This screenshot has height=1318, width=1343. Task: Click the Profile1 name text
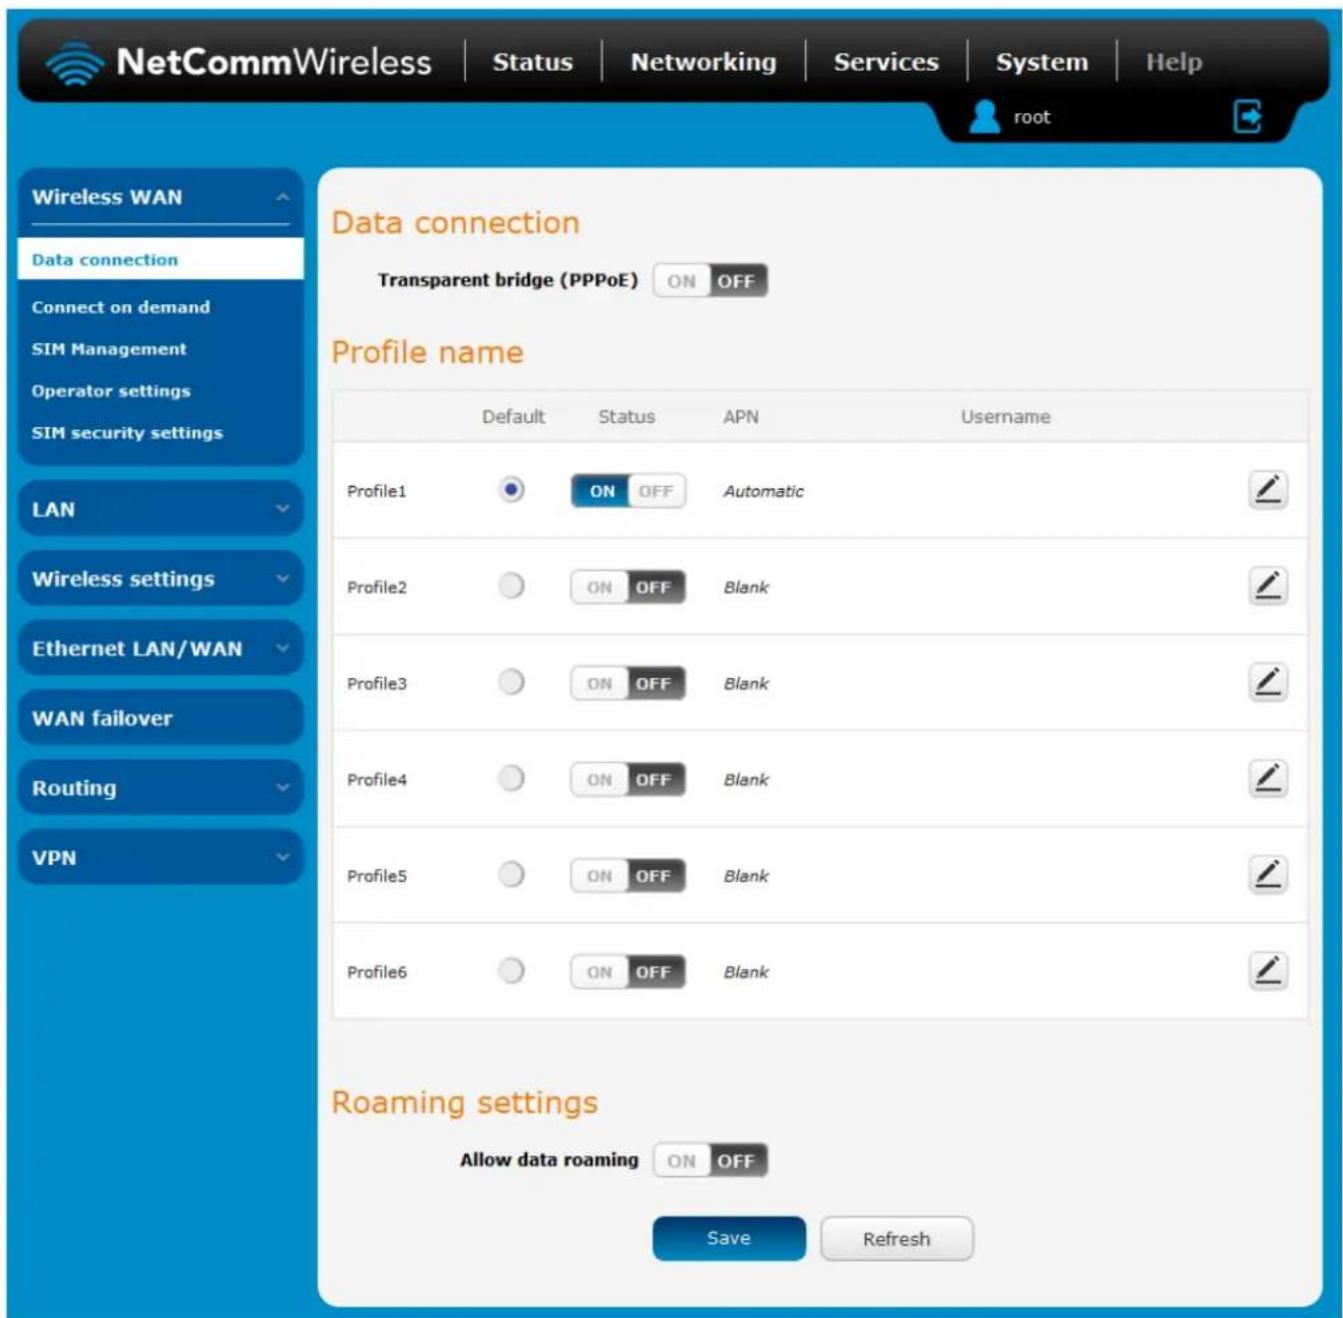click(377, 491)
